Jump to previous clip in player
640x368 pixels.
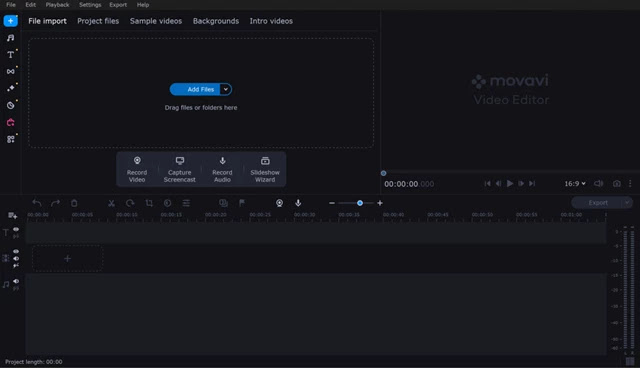[487, 184]
